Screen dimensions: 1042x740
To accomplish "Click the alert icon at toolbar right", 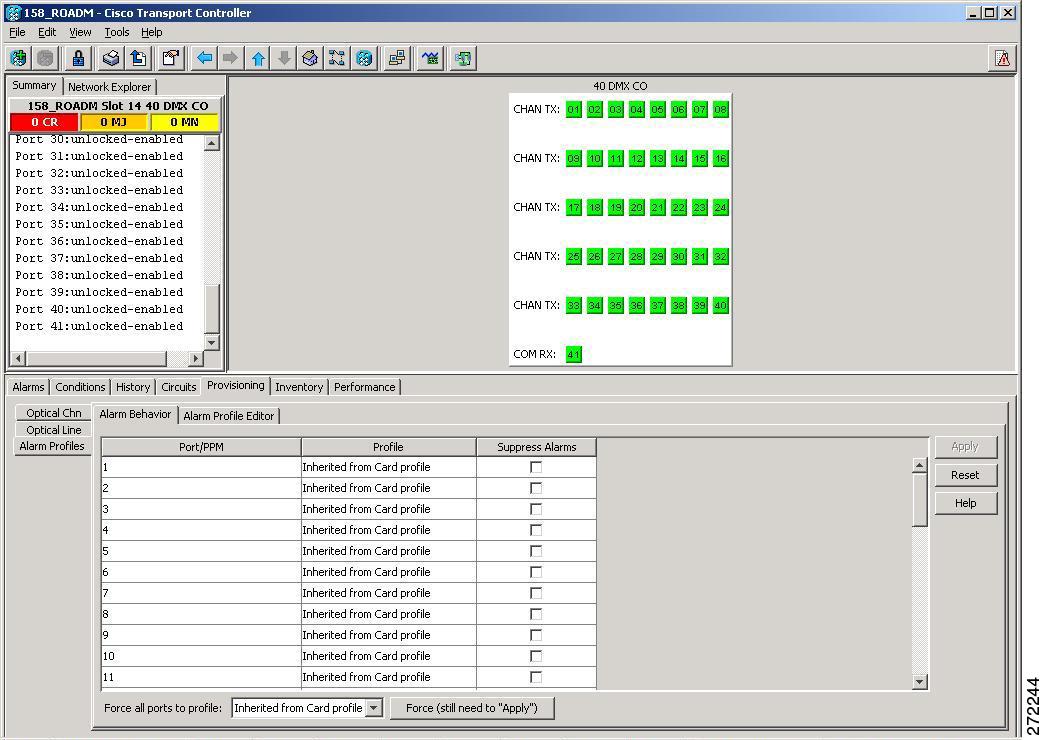I will [x=1002, y=58].
